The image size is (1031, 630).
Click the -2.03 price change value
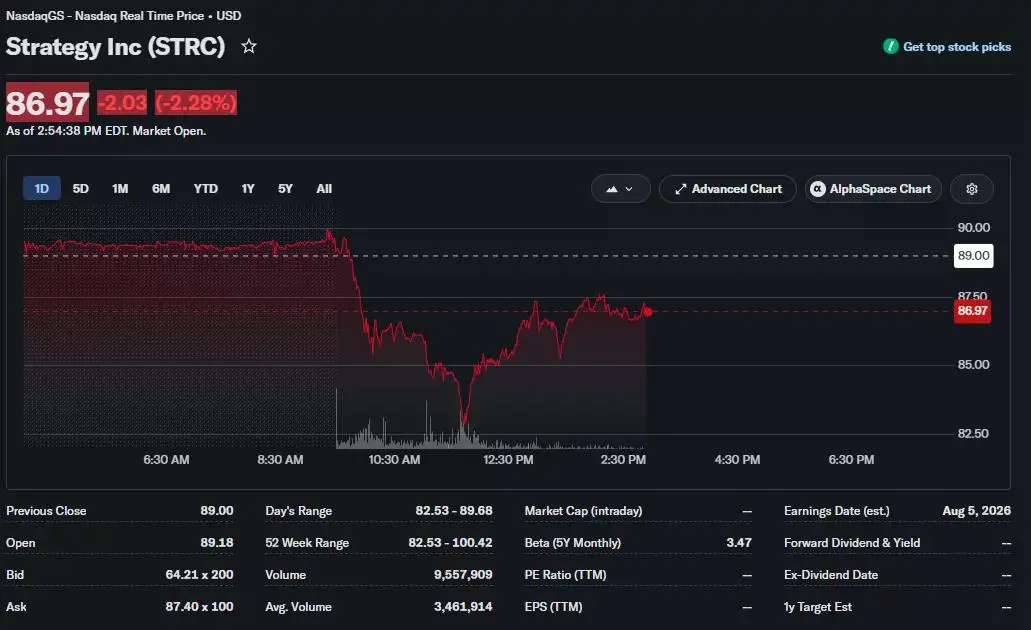tap(122, 103)
